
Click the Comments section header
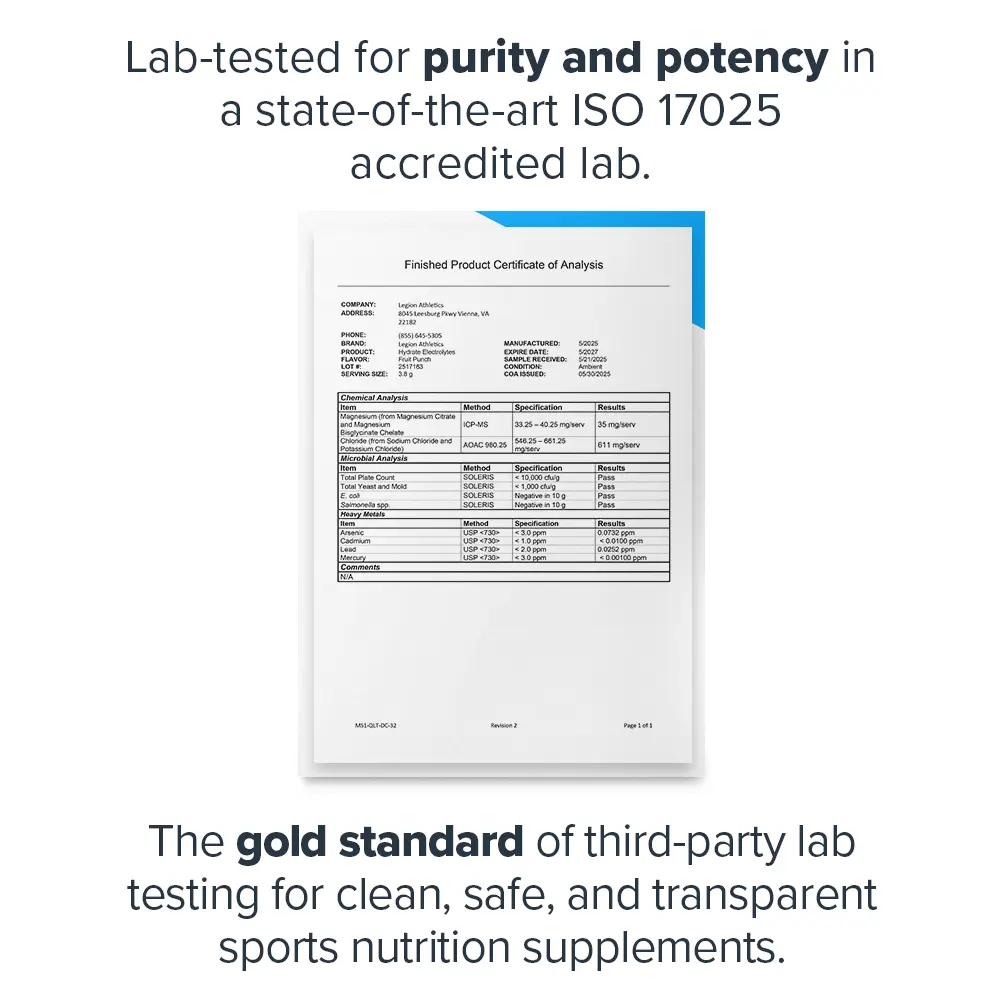click(x=360, y=567)
